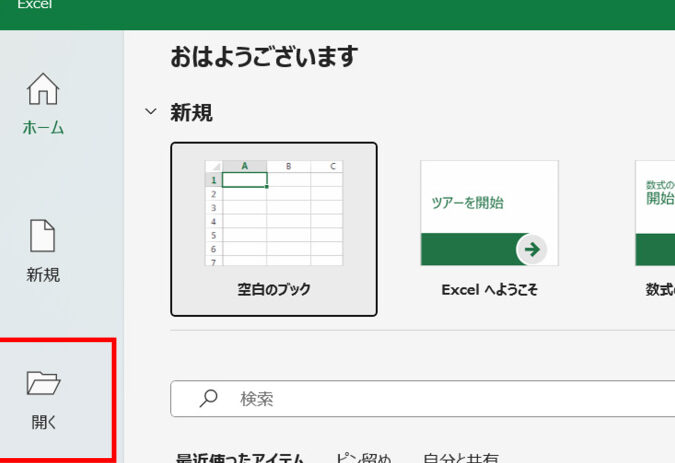Image resolution: width=675 pixels, height=463 pixels.
Task: Switch to the ピン留め tab
Action: pos(363,457)
